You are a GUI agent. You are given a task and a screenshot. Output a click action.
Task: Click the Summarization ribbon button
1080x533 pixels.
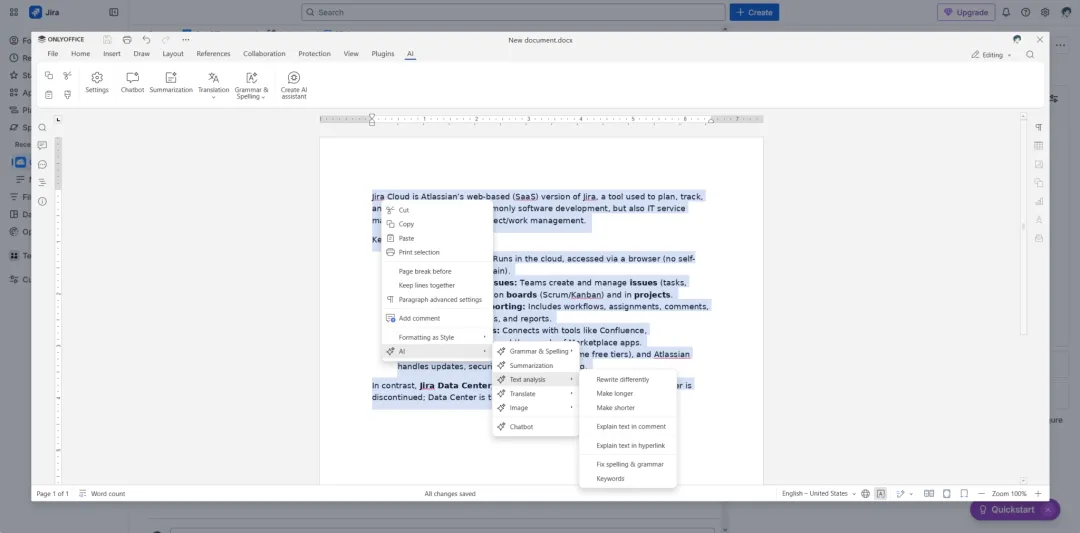171,83
